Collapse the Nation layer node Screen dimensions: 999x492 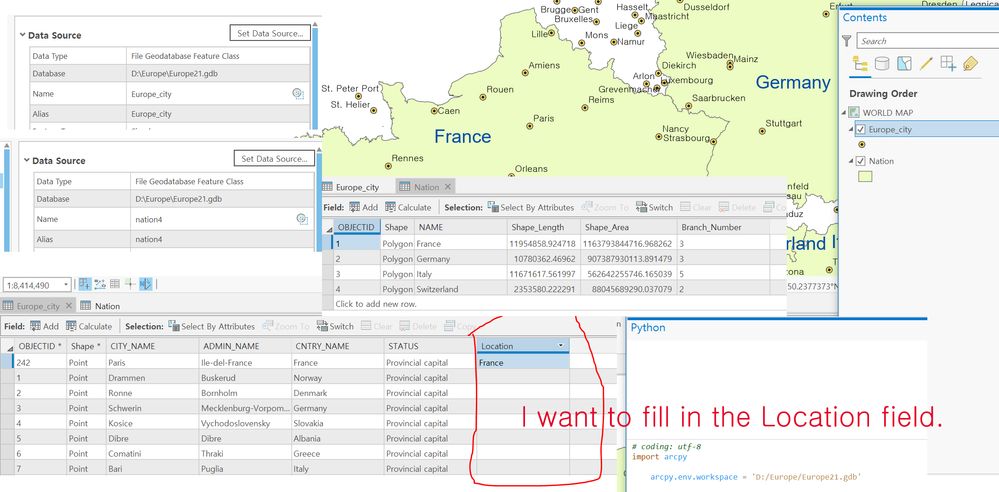point(851,161)
